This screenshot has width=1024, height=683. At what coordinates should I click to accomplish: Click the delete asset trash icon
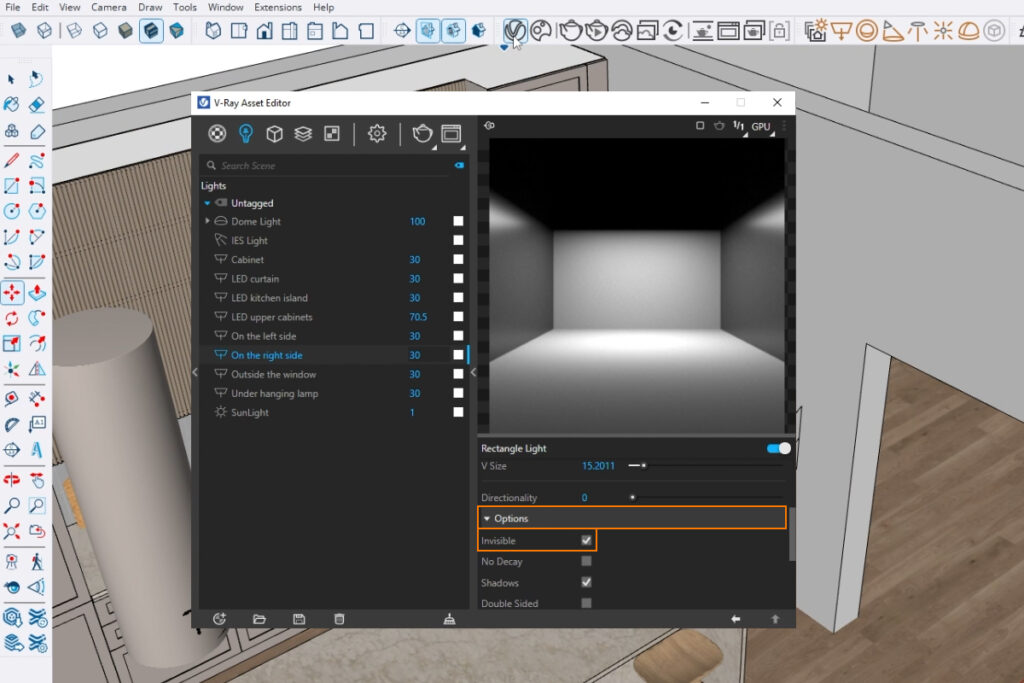339,619
